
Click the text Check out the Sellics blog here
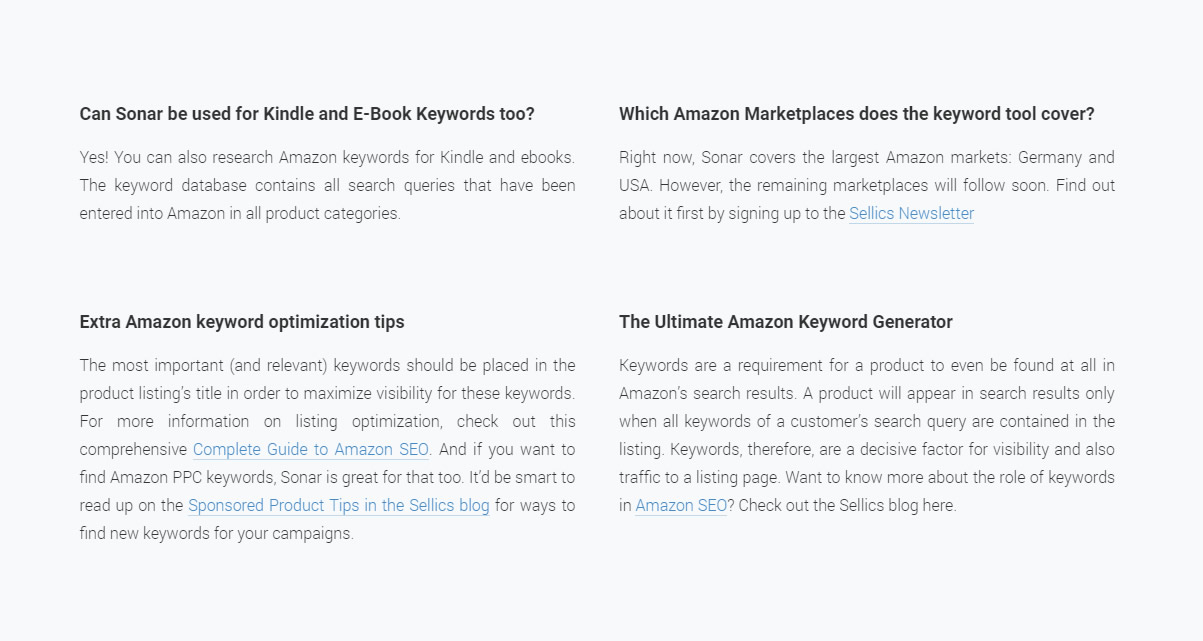click(847, 505)
